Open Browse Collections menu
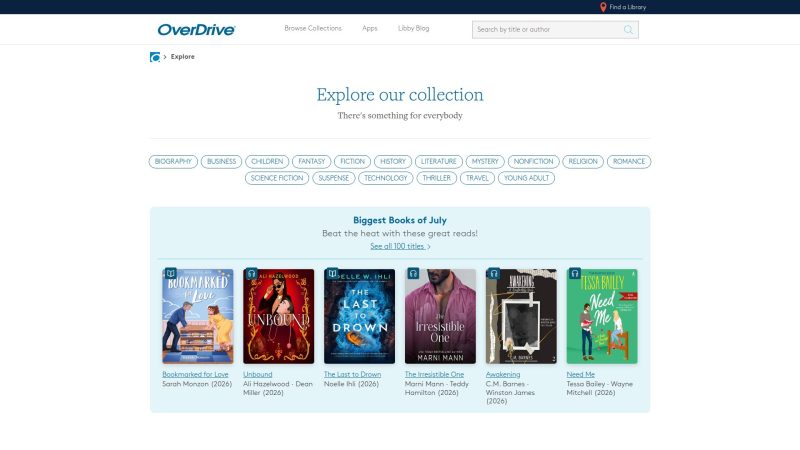The height and width of the screenshot is (450, 800). (313, 29)
